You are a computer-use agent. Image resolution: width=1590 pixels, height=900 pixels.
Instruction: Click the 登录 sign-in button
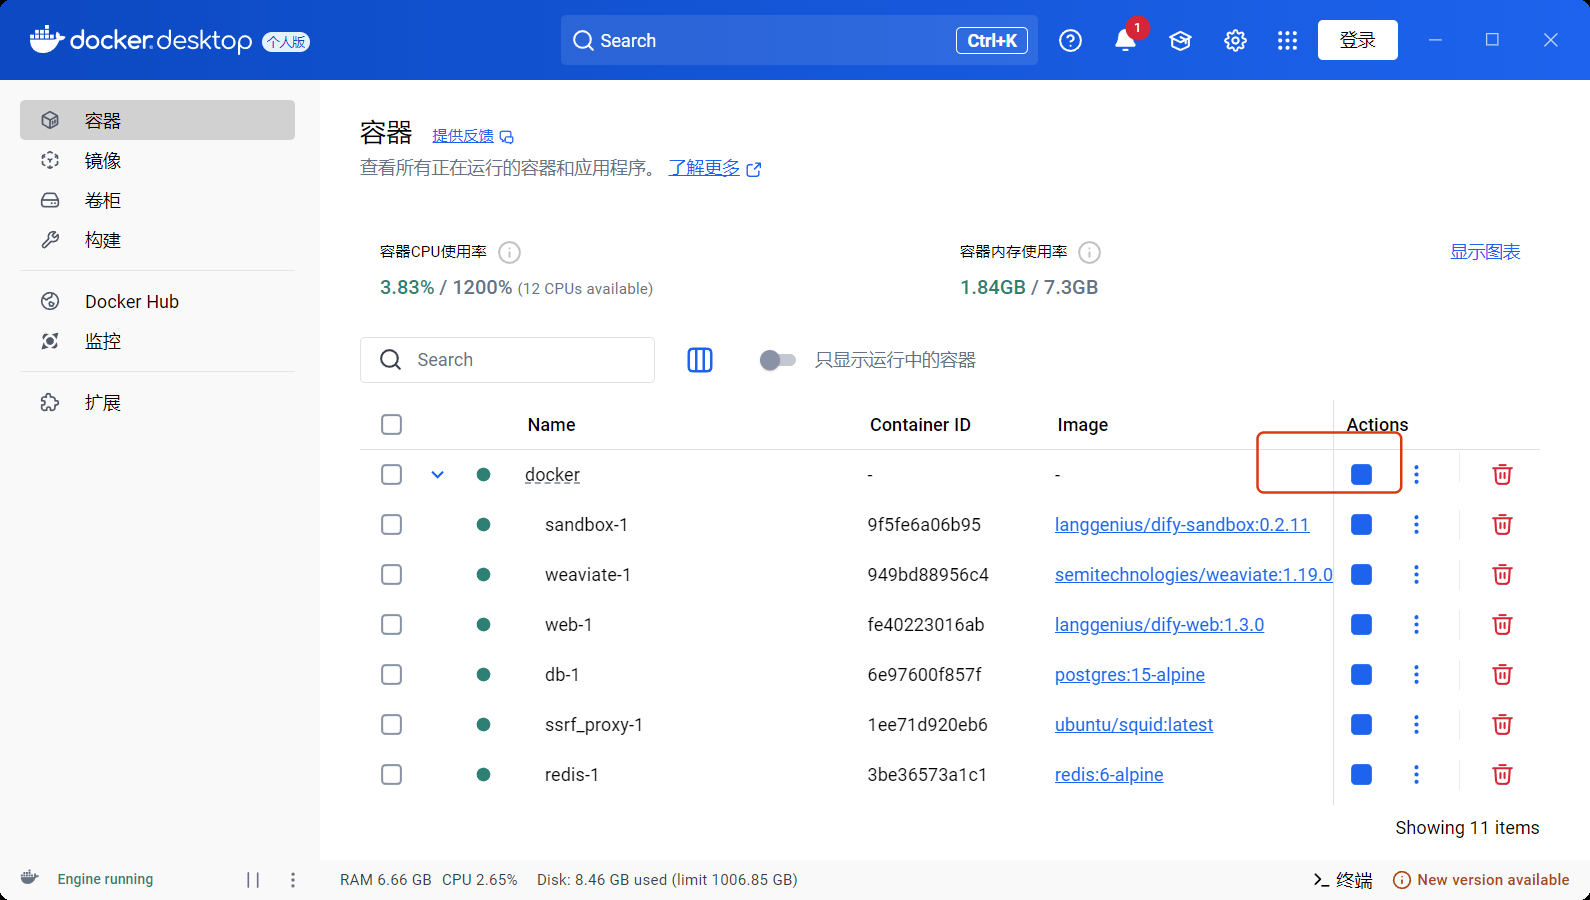pos(1357,40)
